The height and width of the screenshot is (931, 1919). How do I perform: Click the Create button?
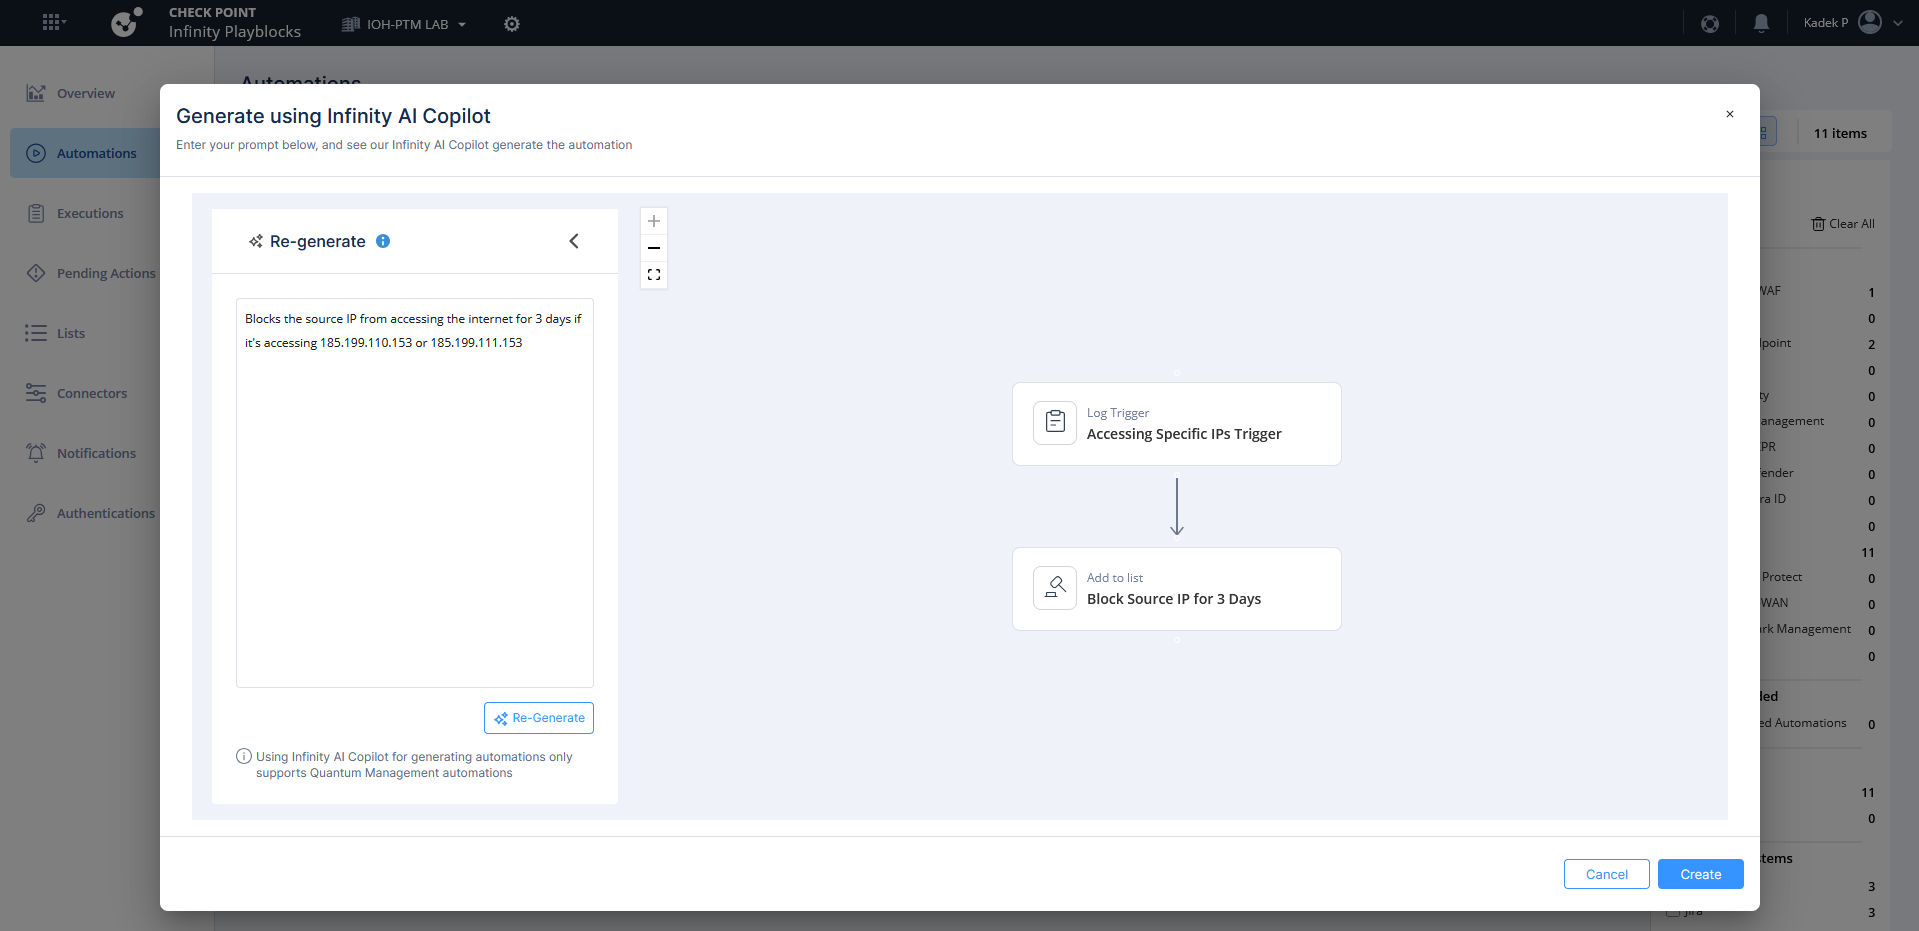click(x=1700, y=874)
